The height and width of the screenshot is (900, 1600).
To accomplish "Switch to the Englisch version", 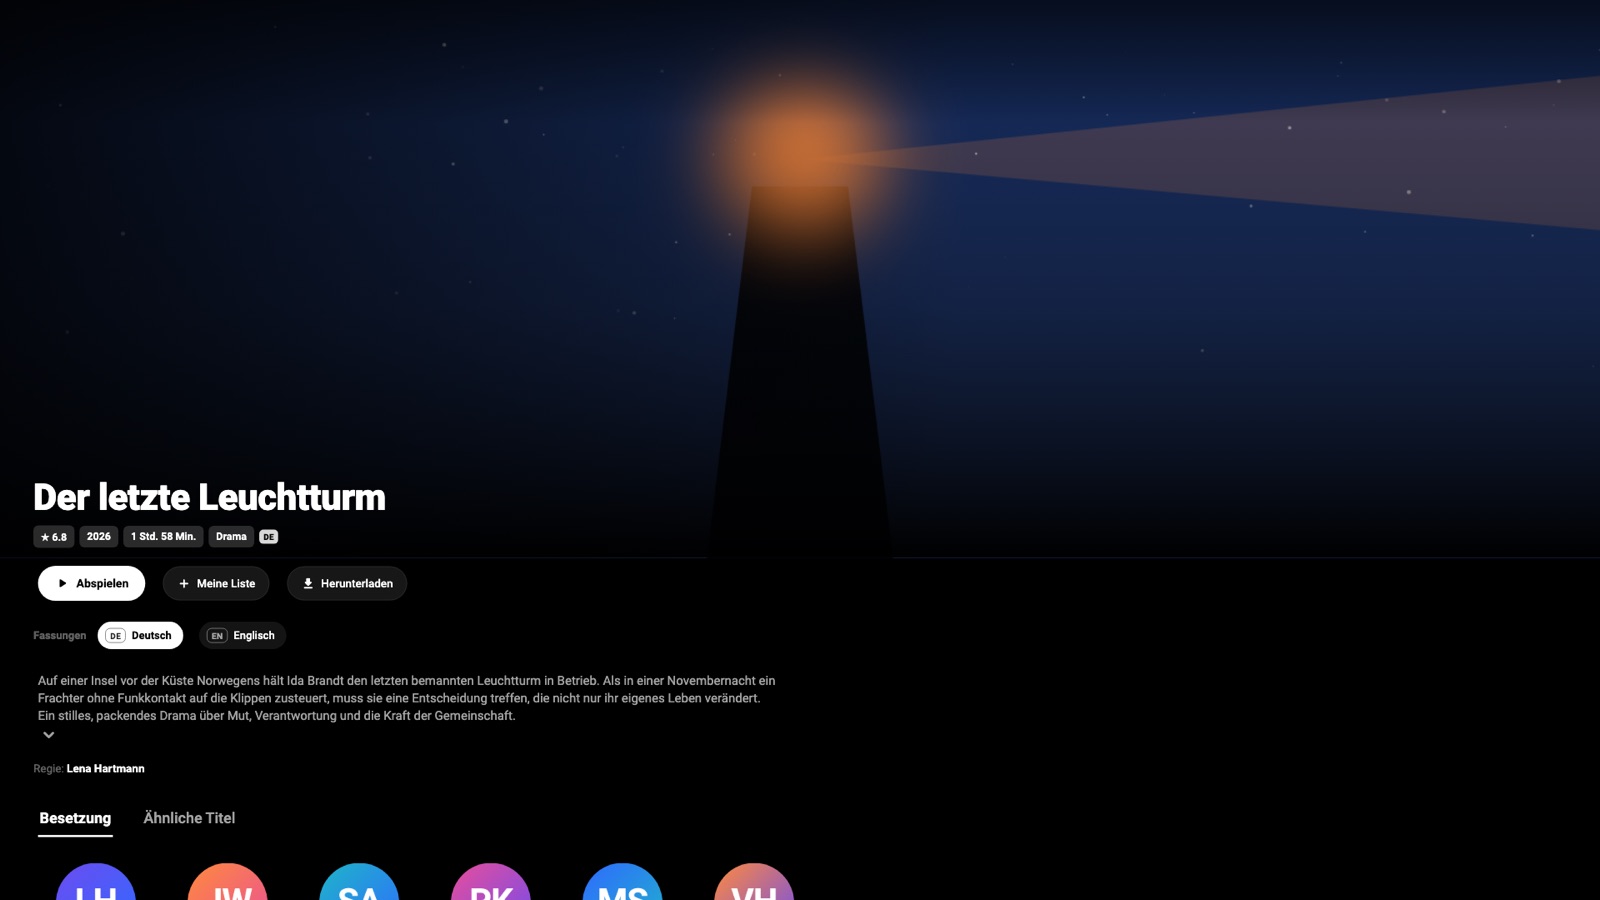I will click(x=242, y=635).
